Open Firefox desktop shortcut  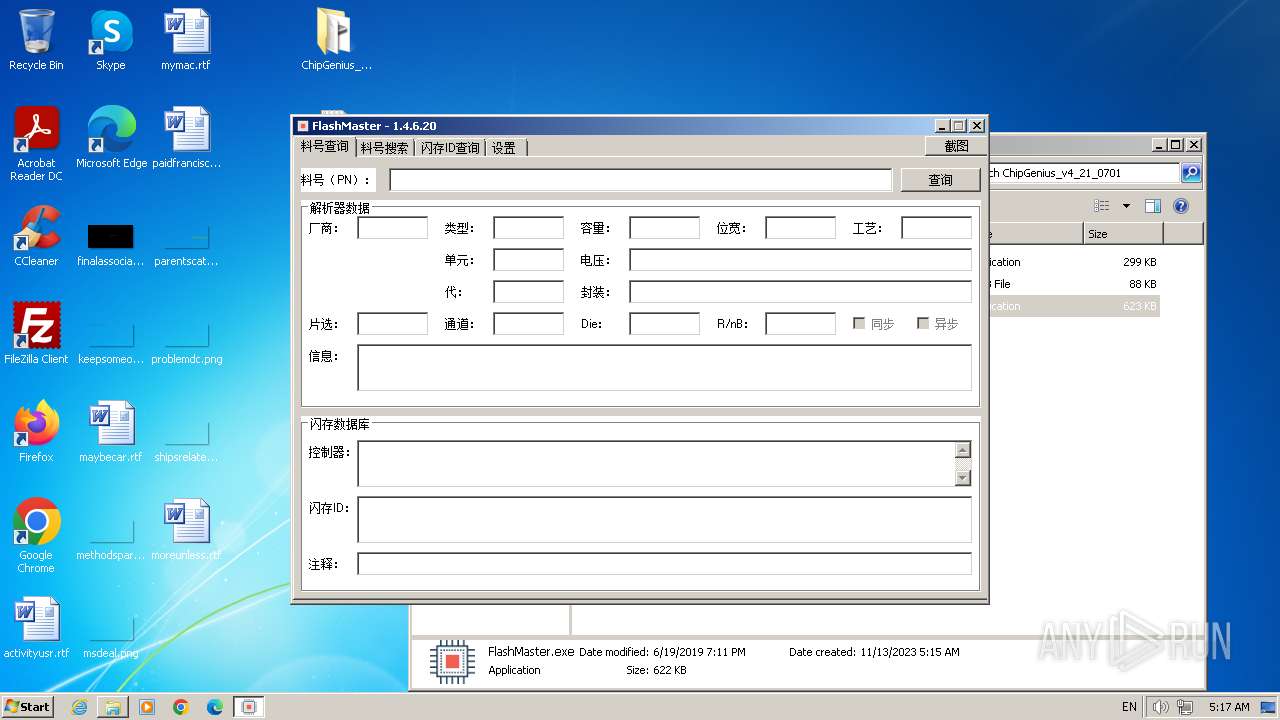(36, 431)
